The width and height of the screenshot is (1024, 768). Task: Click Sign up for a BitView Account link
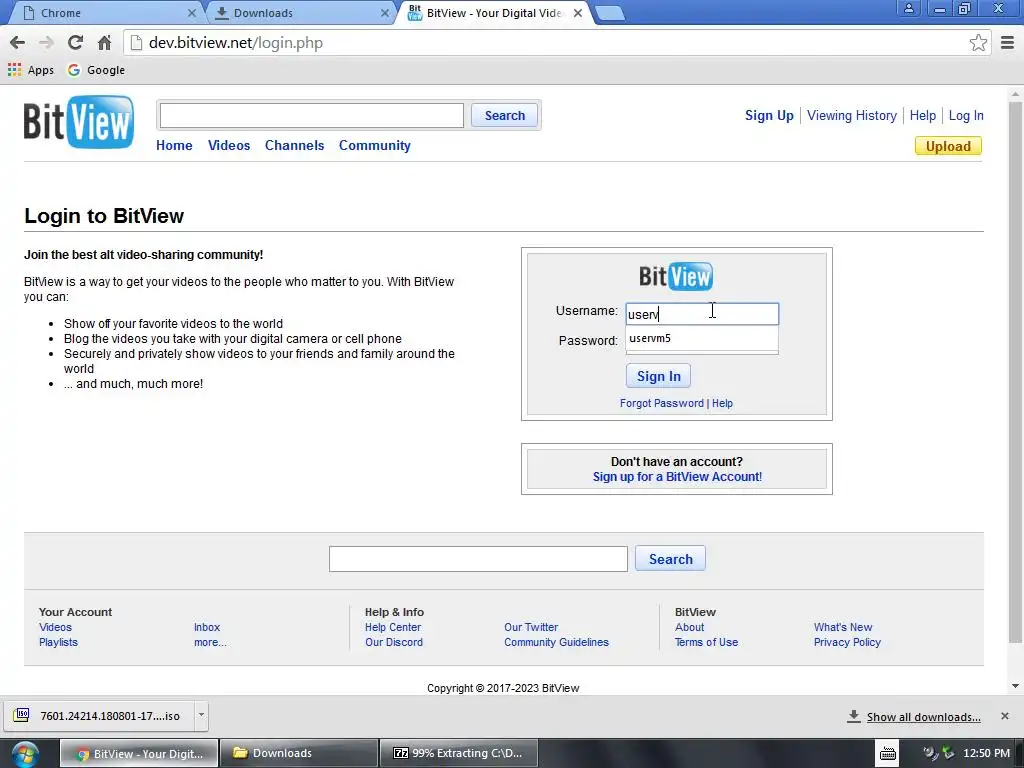(x=677, y=477)
